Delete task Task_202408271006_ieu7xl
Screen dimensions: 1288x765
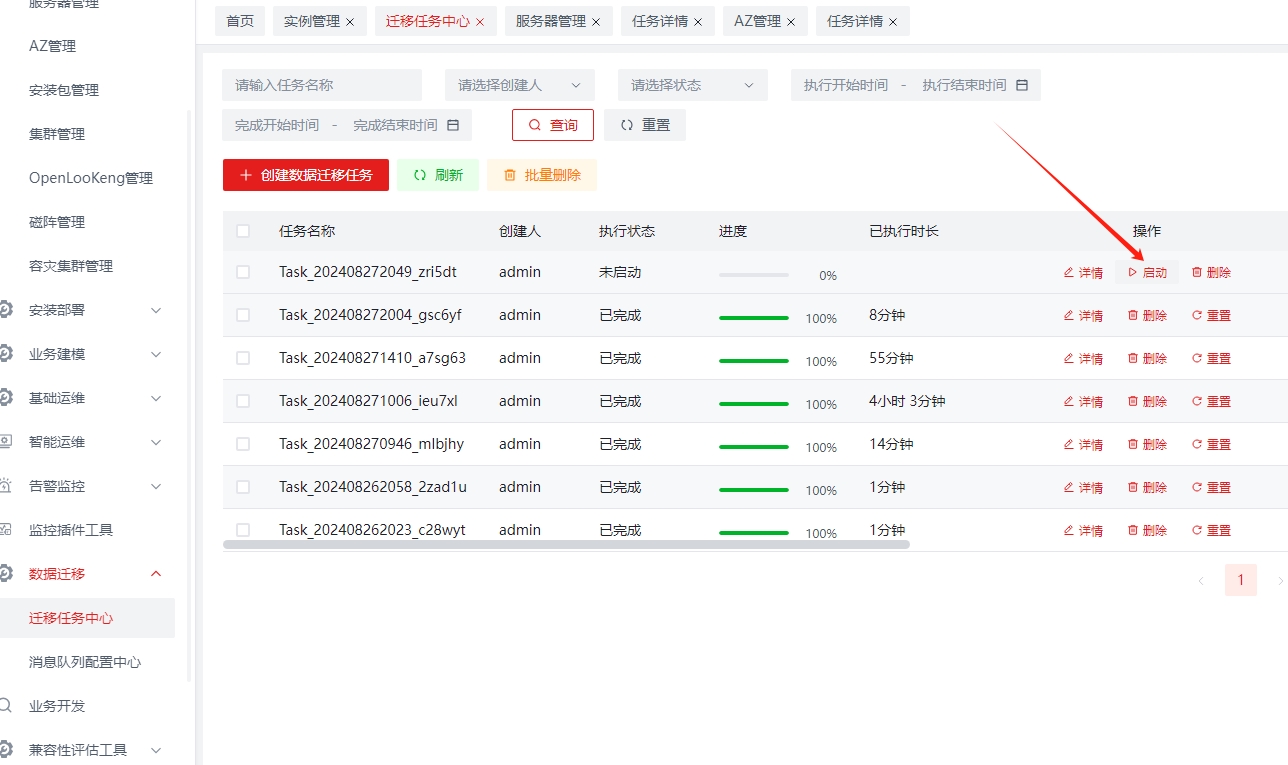coord(1147,401)
